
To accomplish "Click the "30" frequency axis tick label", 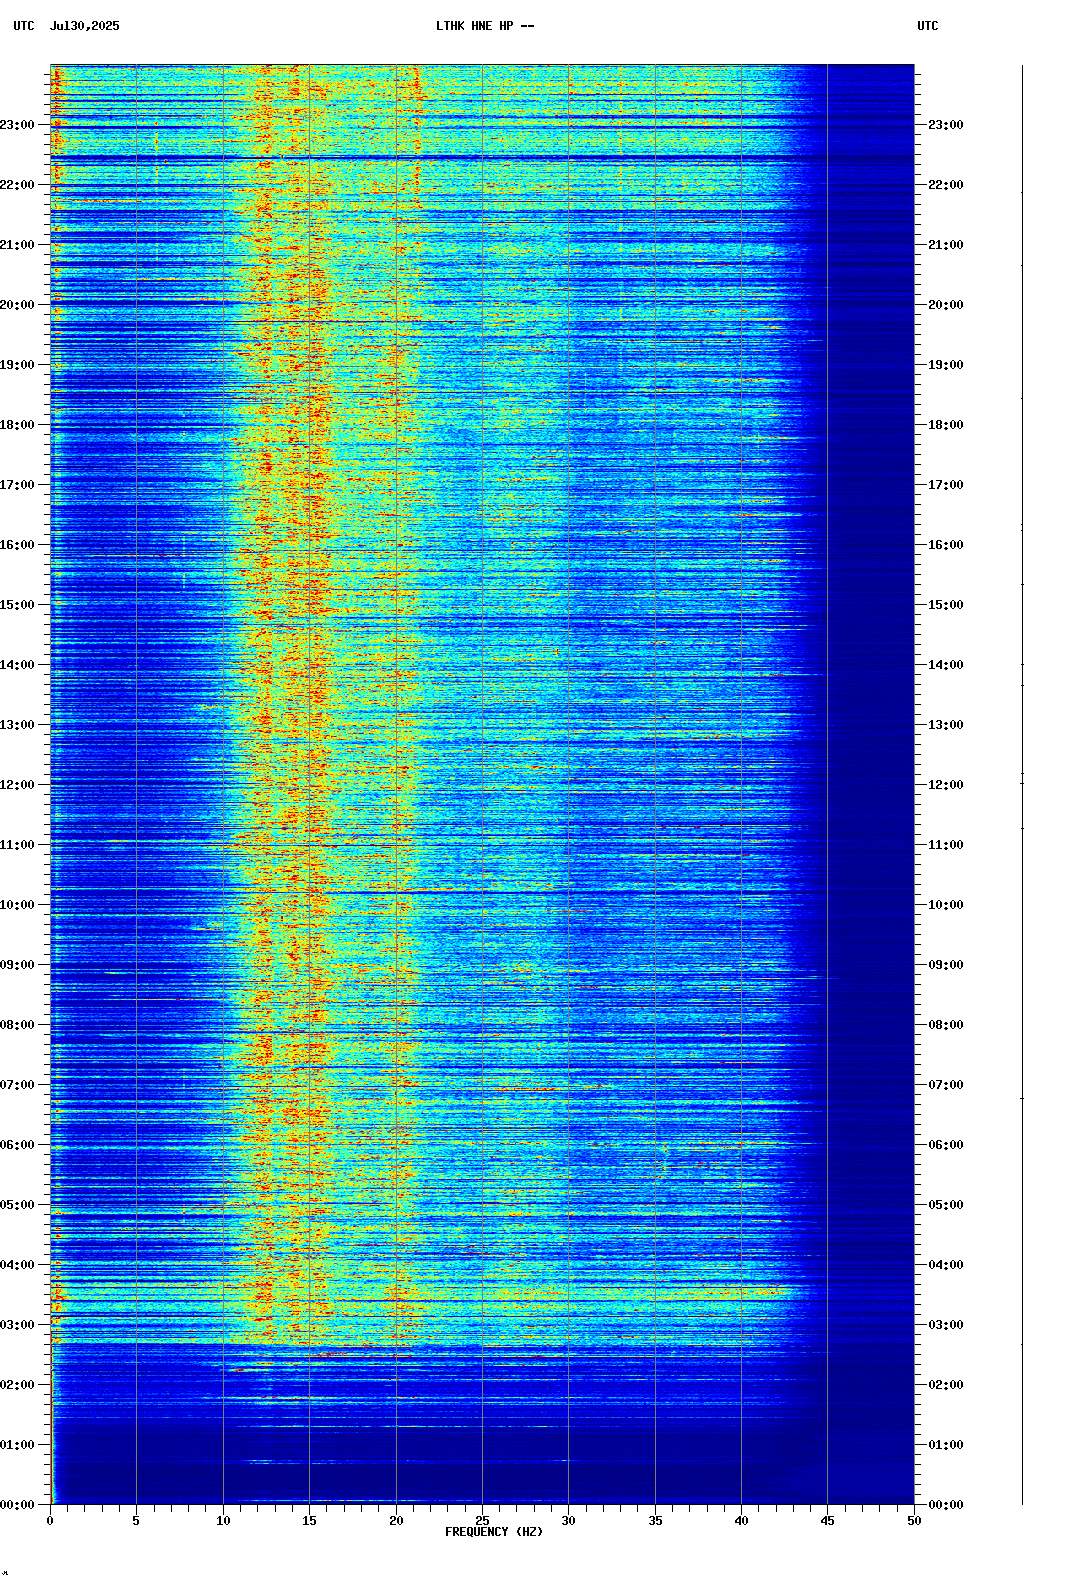I will (568, 1521).
